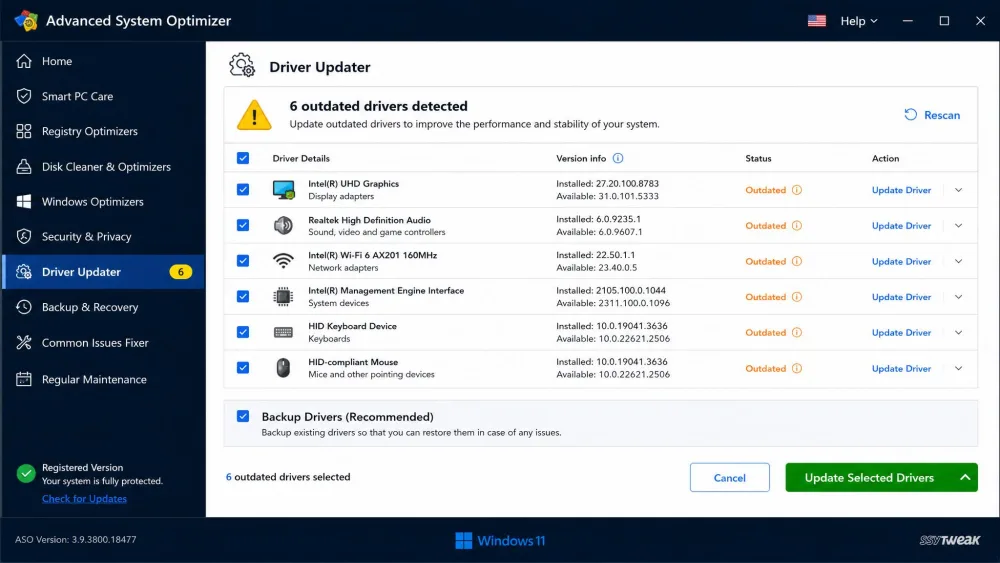Click the Realtek audio speaker icon
1000x563 pixels.
click(283, 225)
